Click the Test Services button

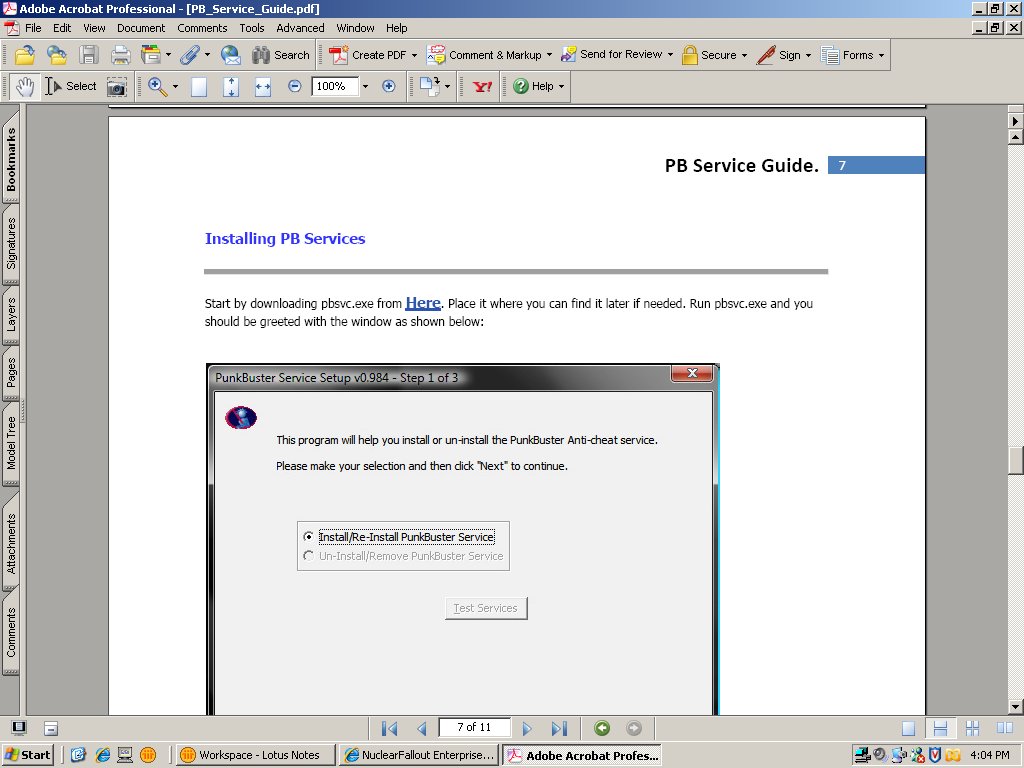pyautogui.click(x=486, y=608)
